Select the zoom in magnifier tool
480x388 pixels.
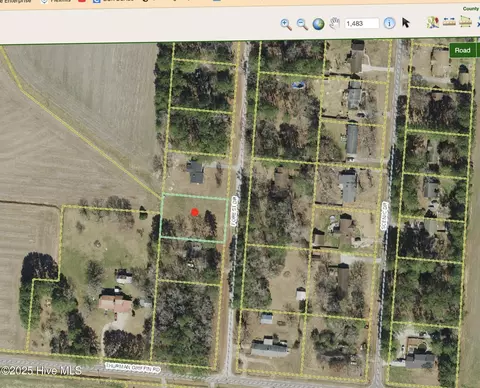[286, 24]
